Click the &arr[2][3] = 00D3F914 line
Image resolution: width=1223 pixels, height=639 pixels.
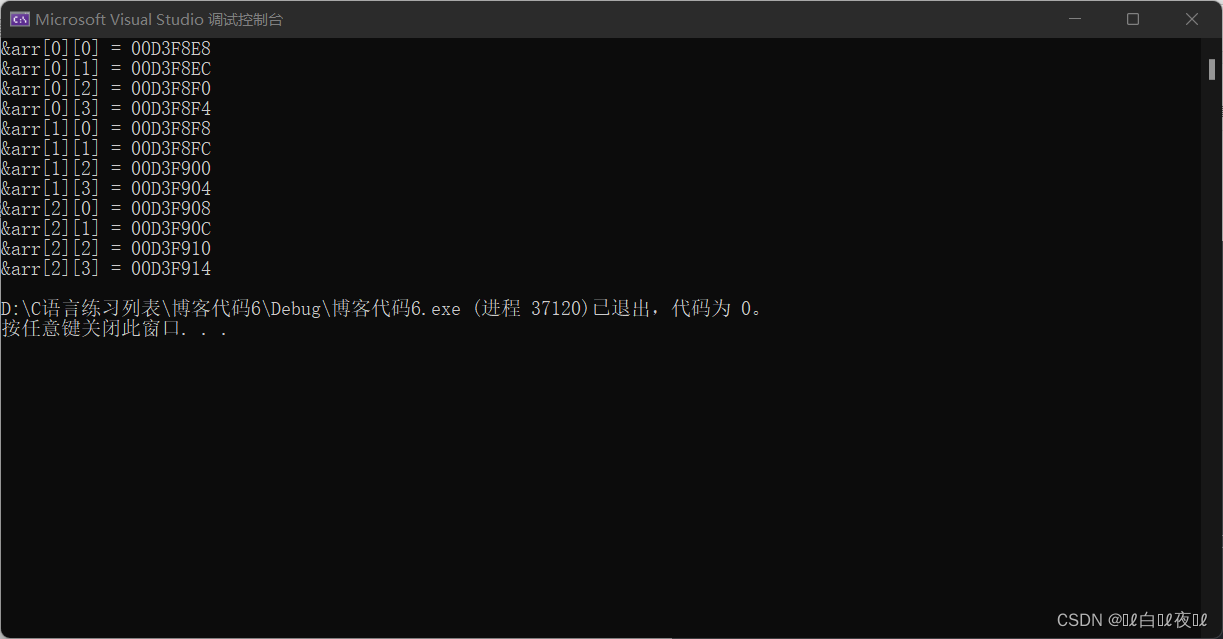[x=106, y=268]
